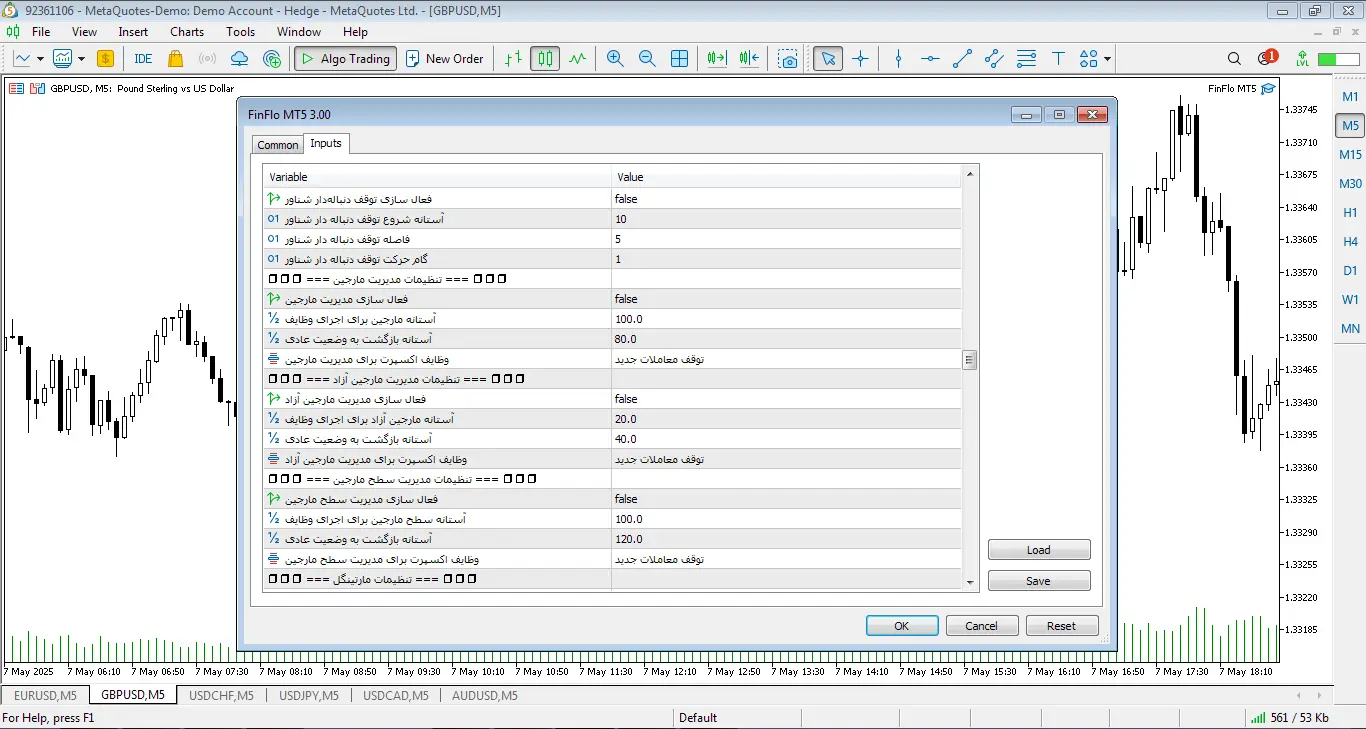Expand the chart templates dropdown

coord(82,59)
